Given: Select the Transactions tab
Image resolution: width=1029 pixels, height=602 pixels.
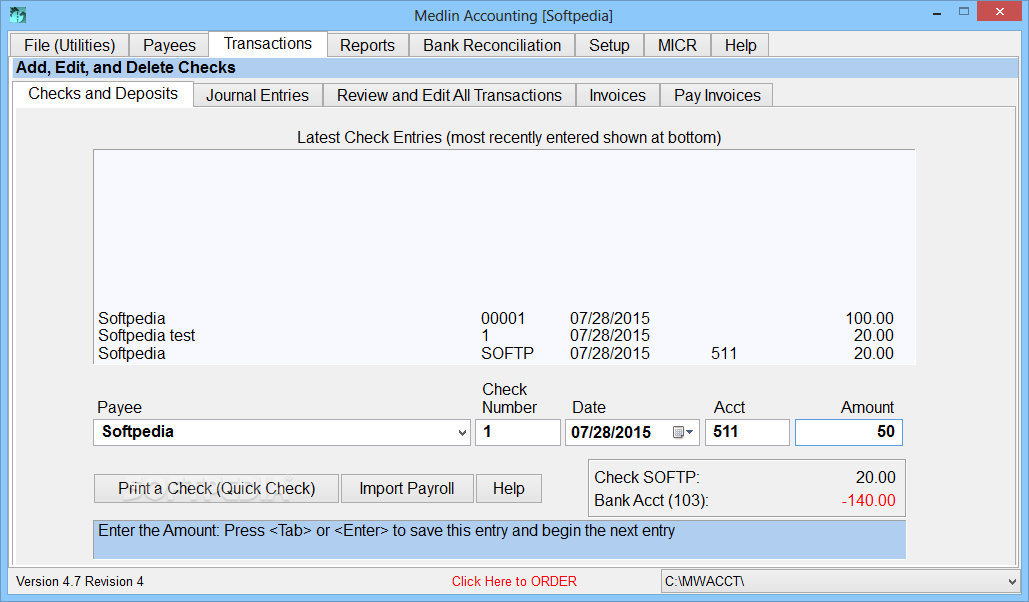Looking at the screenshot, I should [x=268, y=43].
